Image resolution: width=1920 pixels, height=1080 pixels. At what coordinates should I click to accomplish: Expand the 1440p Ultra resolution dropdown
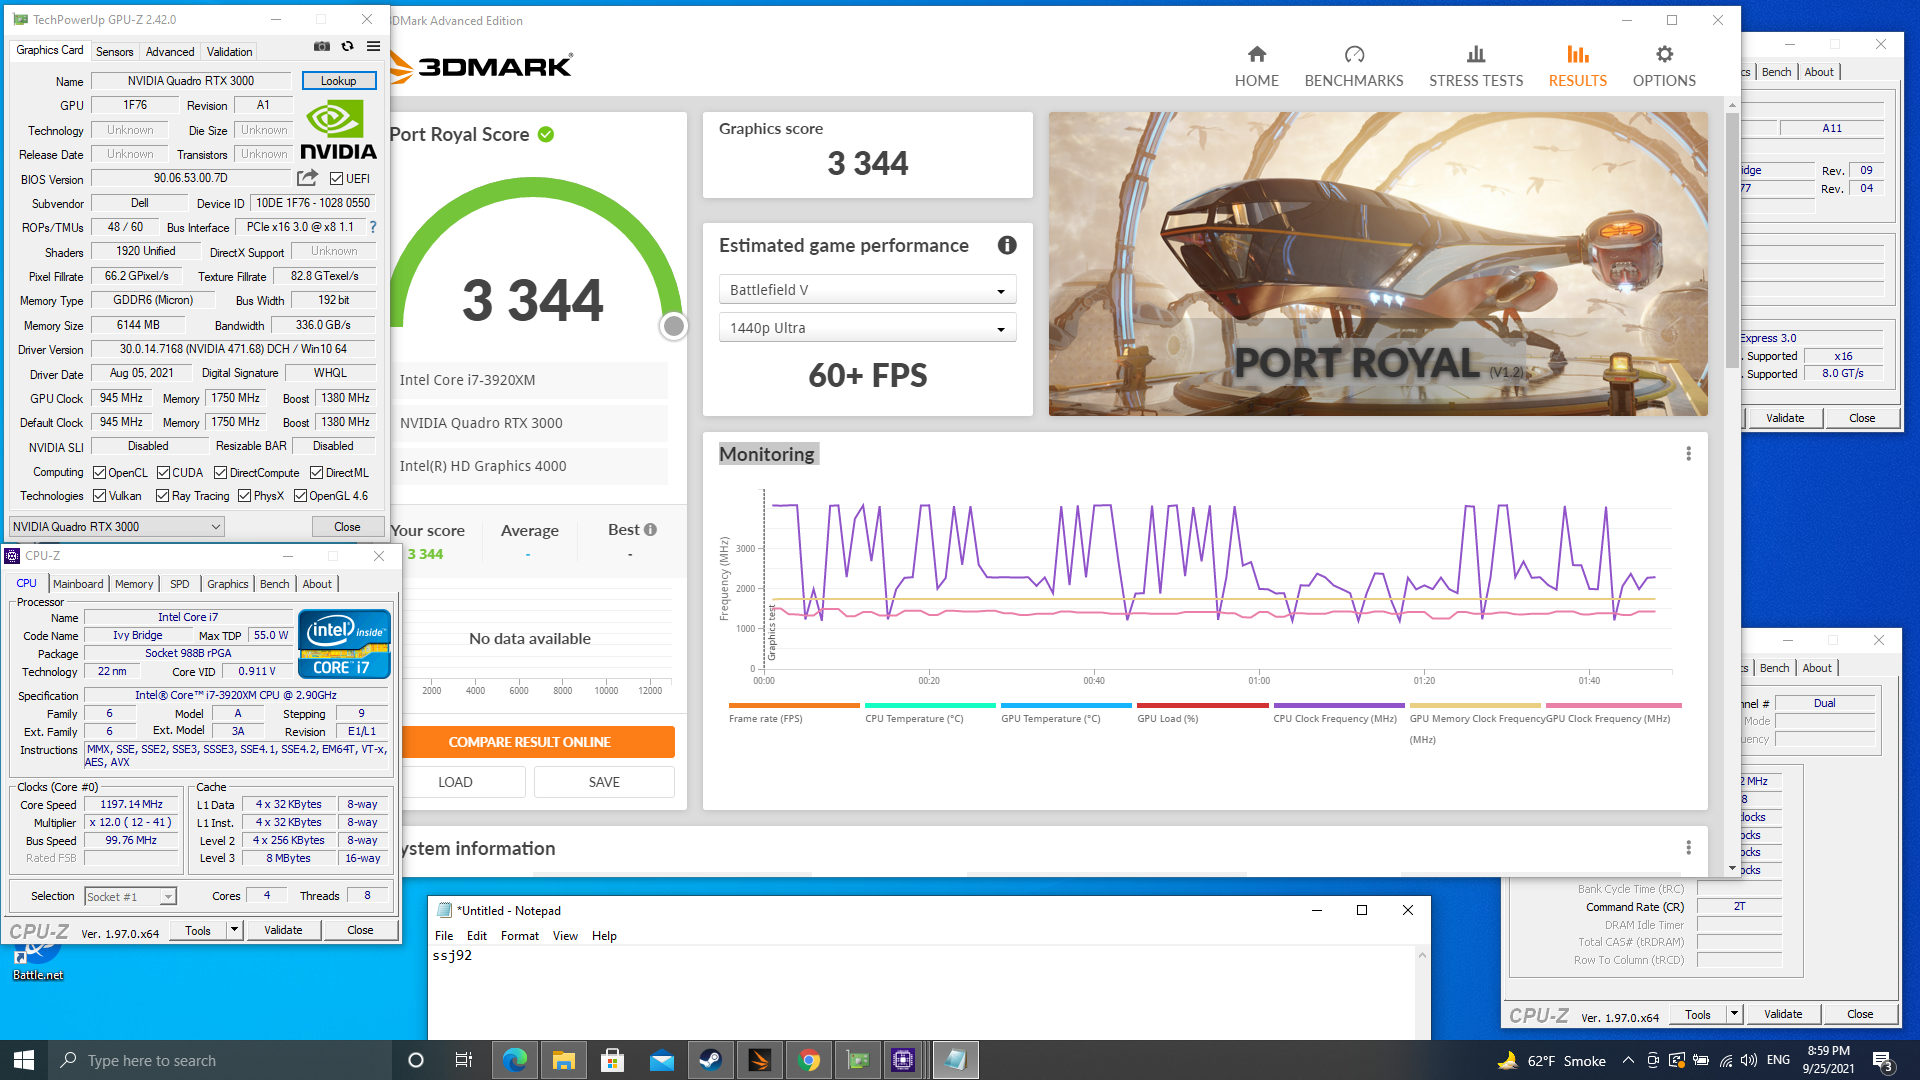pos(868,328)
